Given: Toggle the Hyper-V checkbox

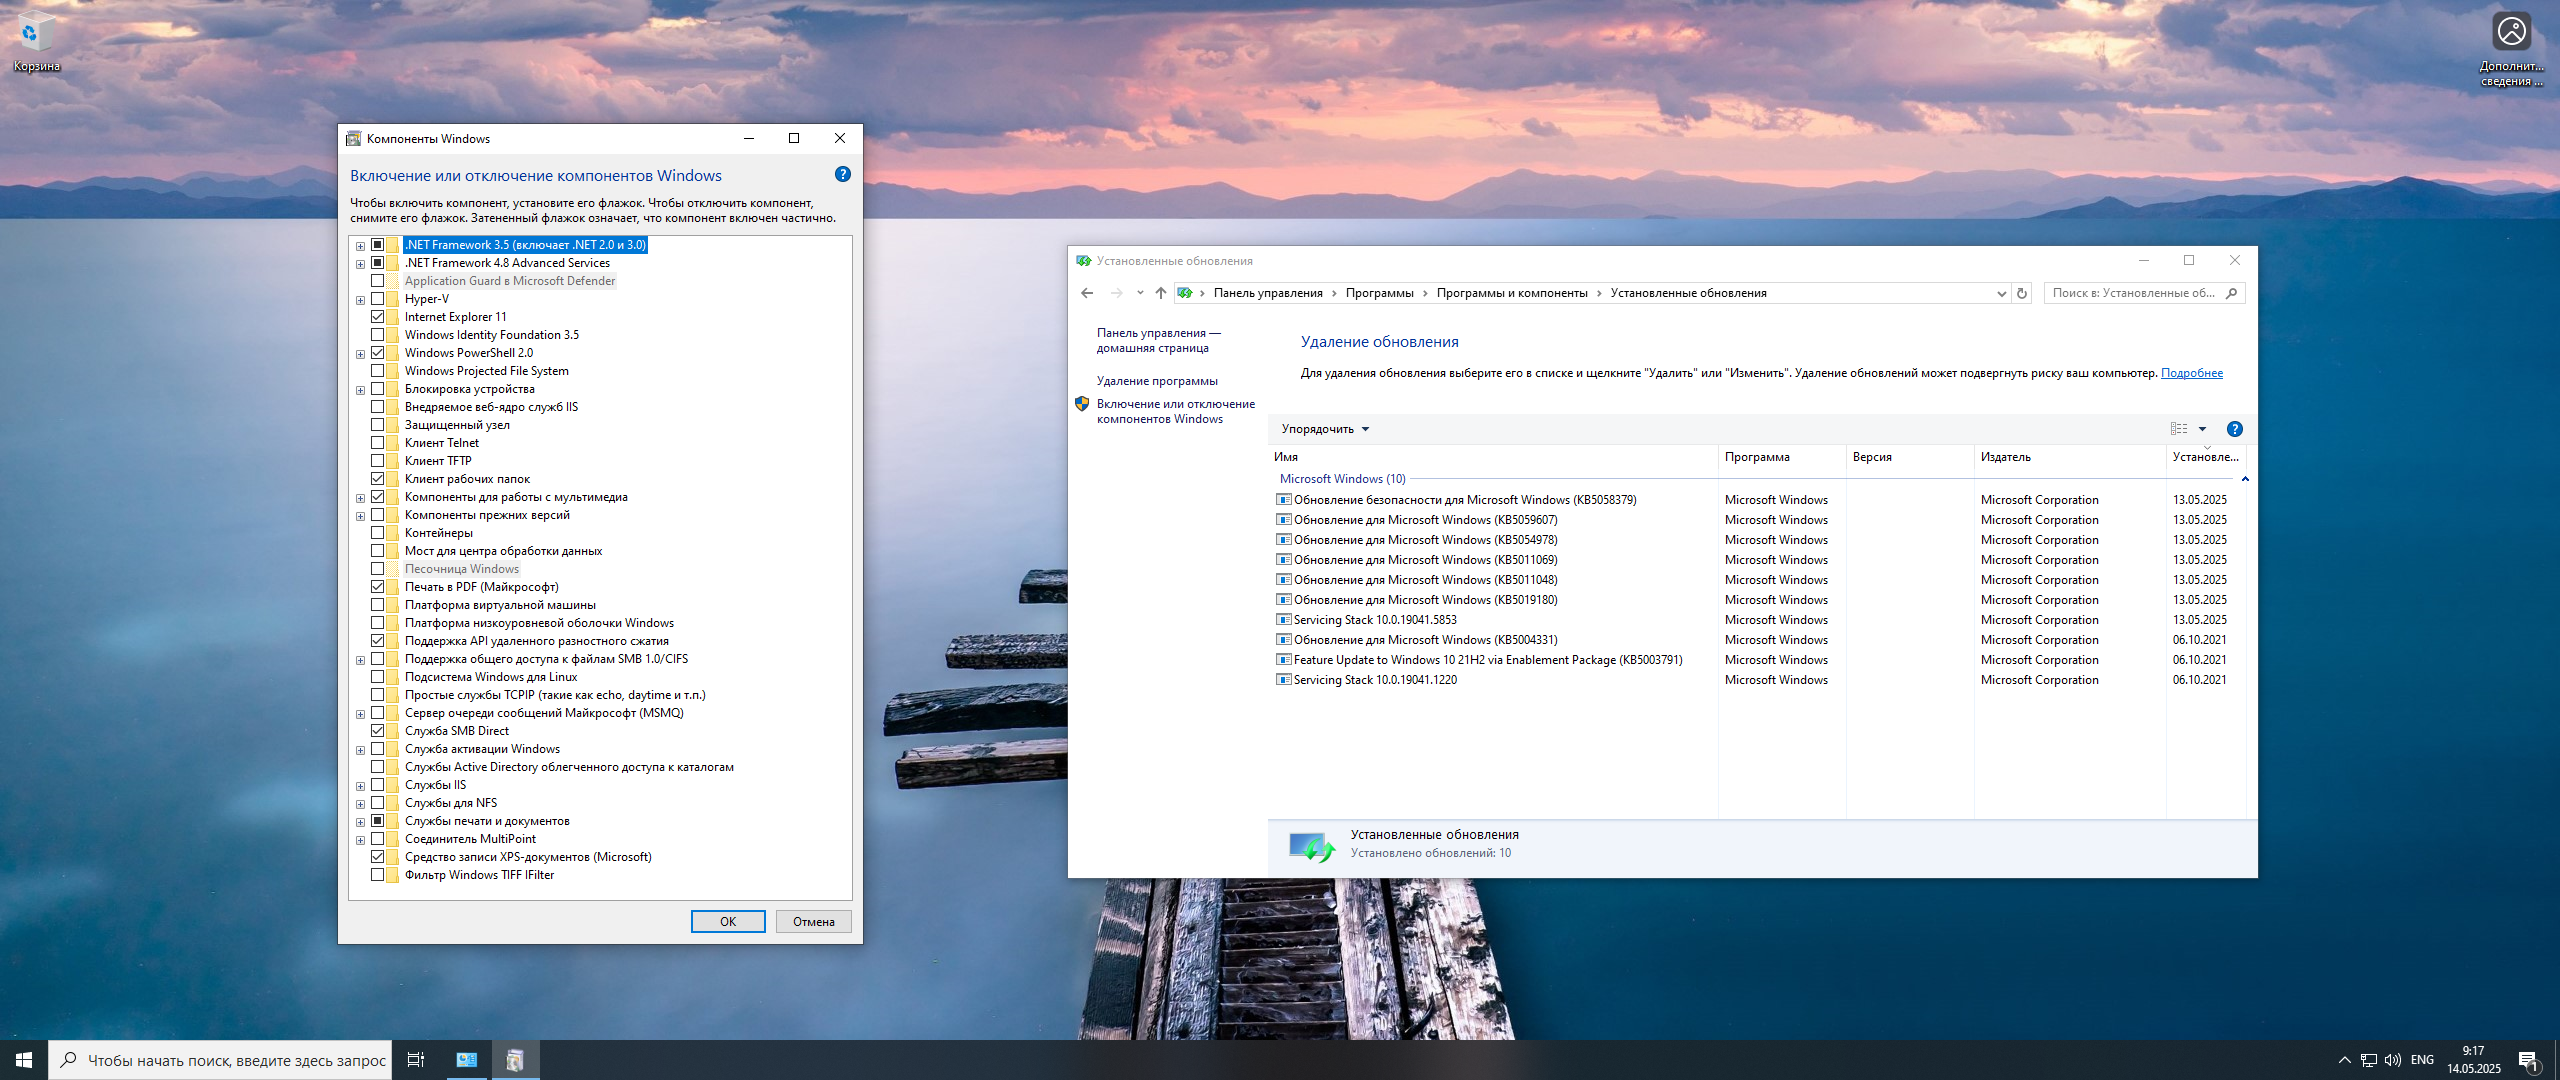Looking at the screenshot, I should point(377,299).
